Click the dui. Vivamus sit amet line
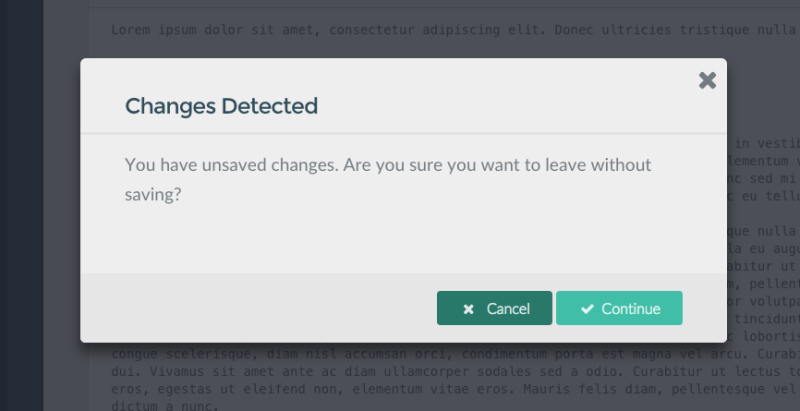 tap(455, 372)
